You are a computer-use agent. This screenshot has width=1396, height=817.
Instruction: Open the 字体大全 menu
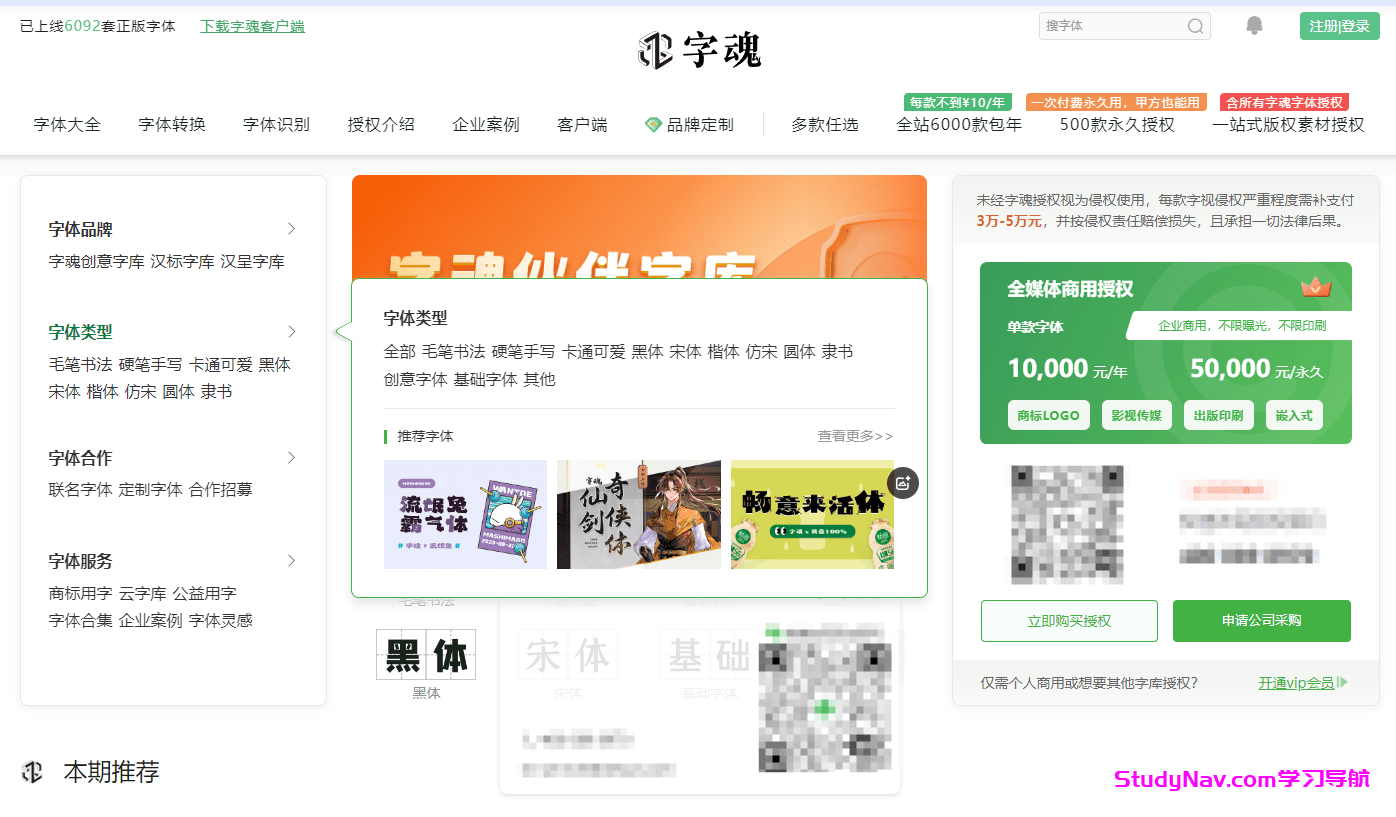click(x=66, y=124)
